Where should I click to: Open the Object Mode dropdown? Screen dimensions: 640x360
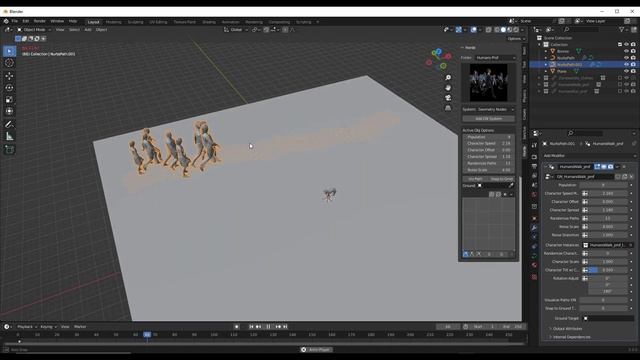point(34,29)
